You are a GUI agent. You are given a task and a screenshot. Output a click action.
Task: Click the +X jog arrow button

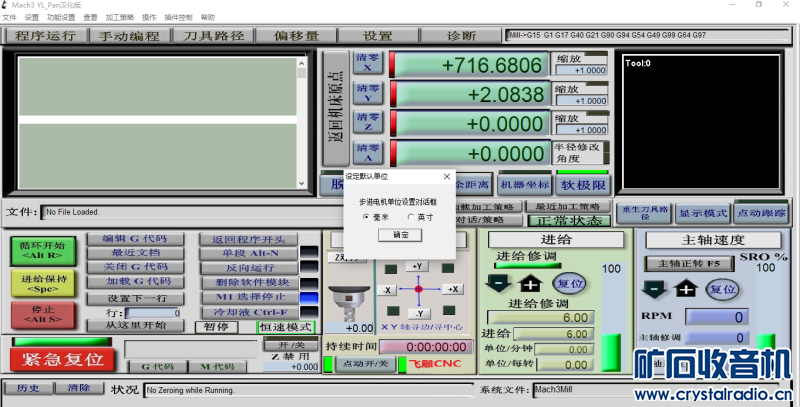click(x=452, y=289)
